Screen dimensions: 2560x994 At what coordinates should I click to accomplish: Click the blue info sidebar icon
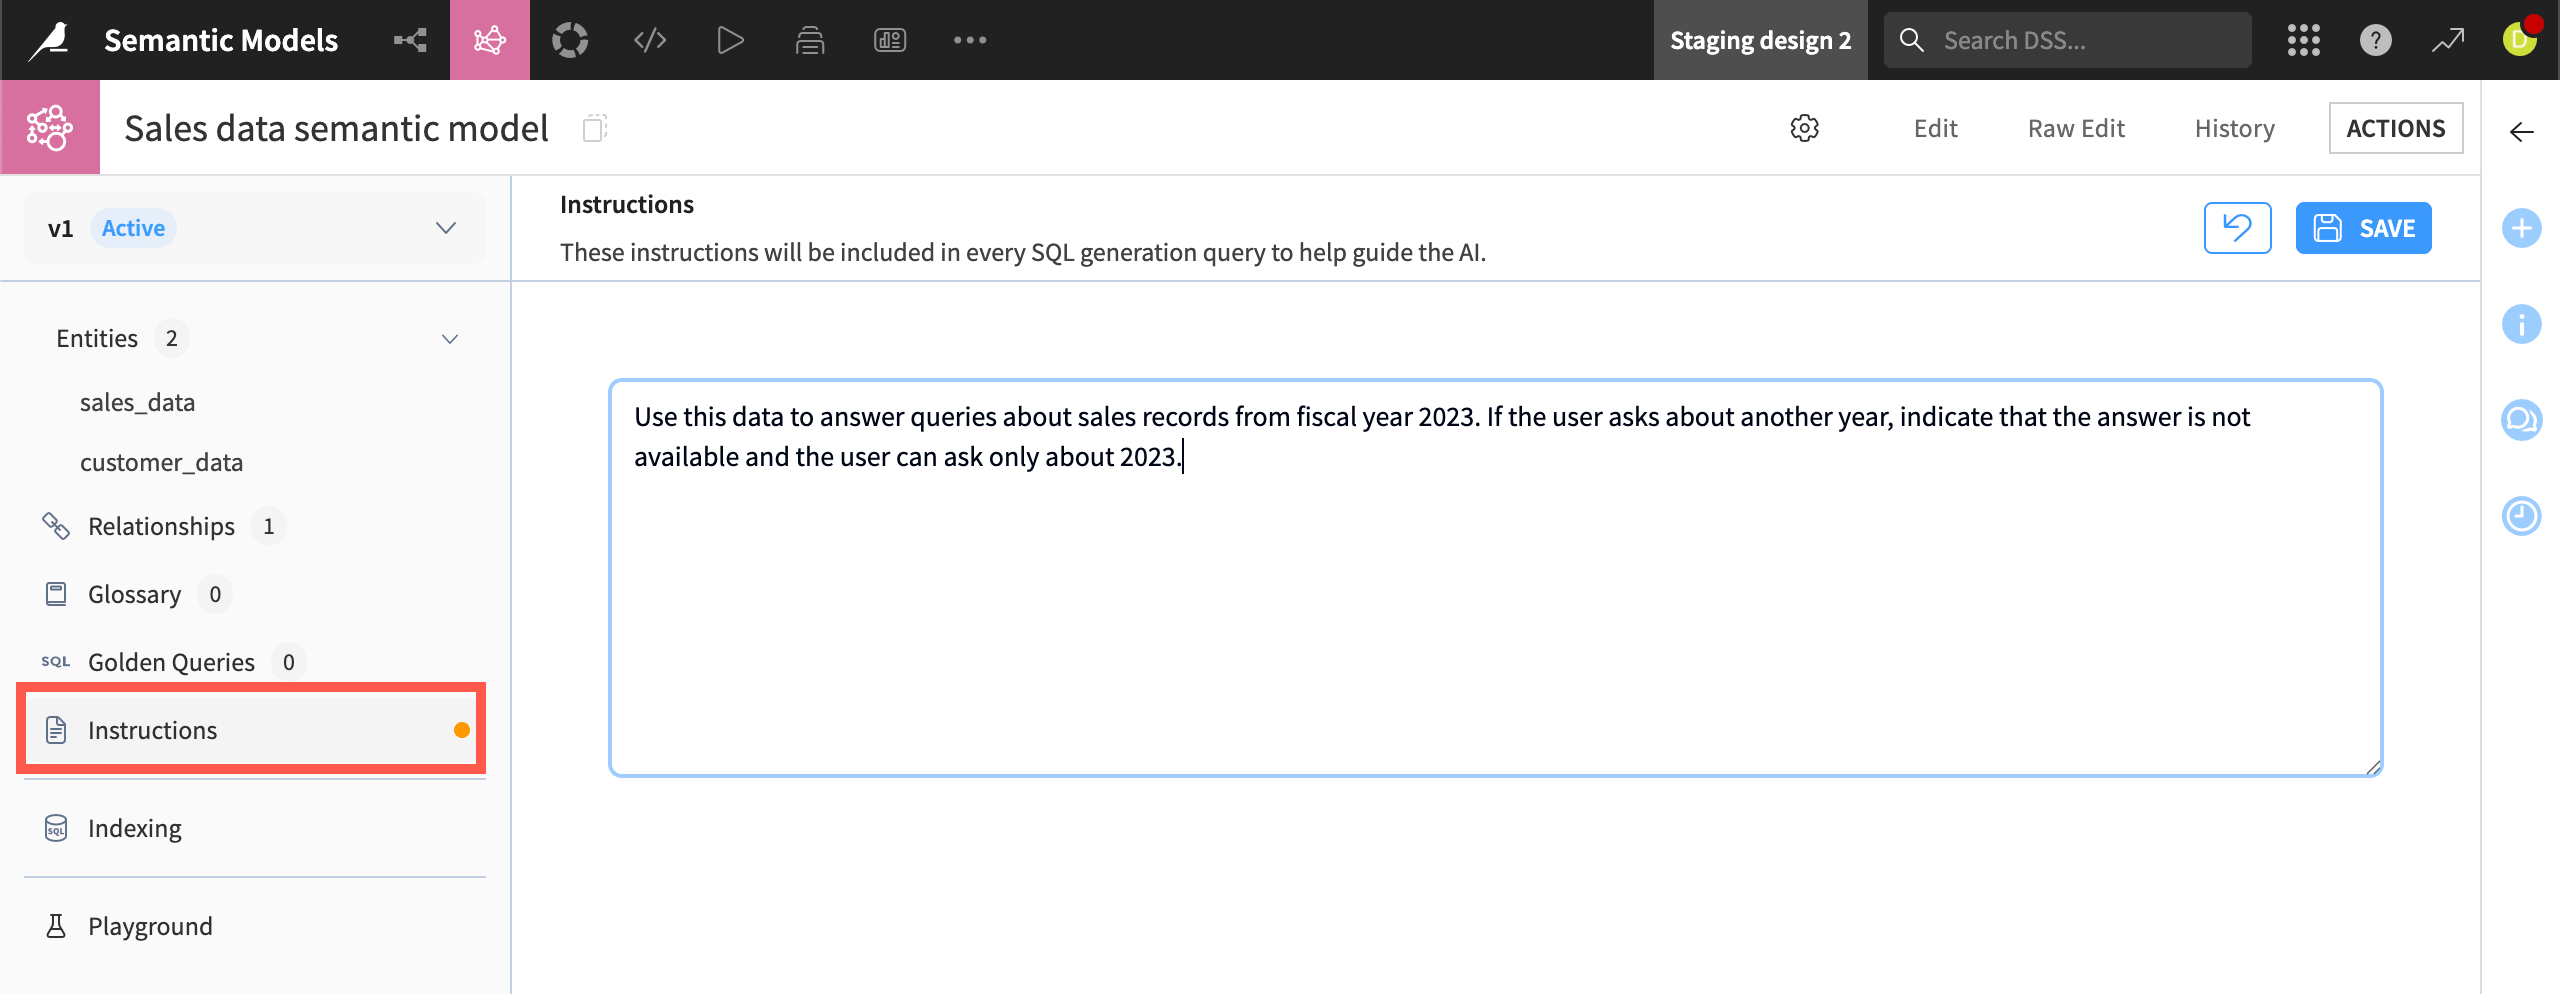(x=2522, y=324)
